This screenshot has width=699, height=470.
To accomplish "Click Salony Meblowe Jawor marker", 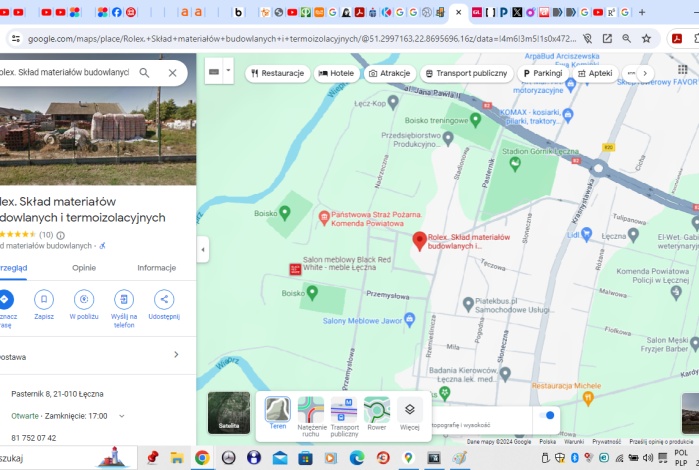I will click(410, 319).
